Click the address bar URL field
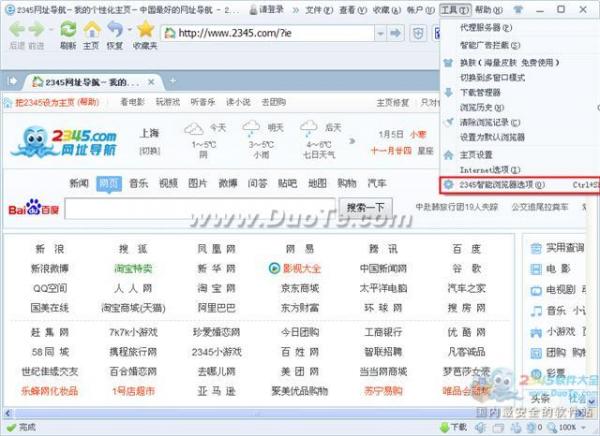Image resolution: width=600 pixels, height=436 pixels. click(268, 33)
